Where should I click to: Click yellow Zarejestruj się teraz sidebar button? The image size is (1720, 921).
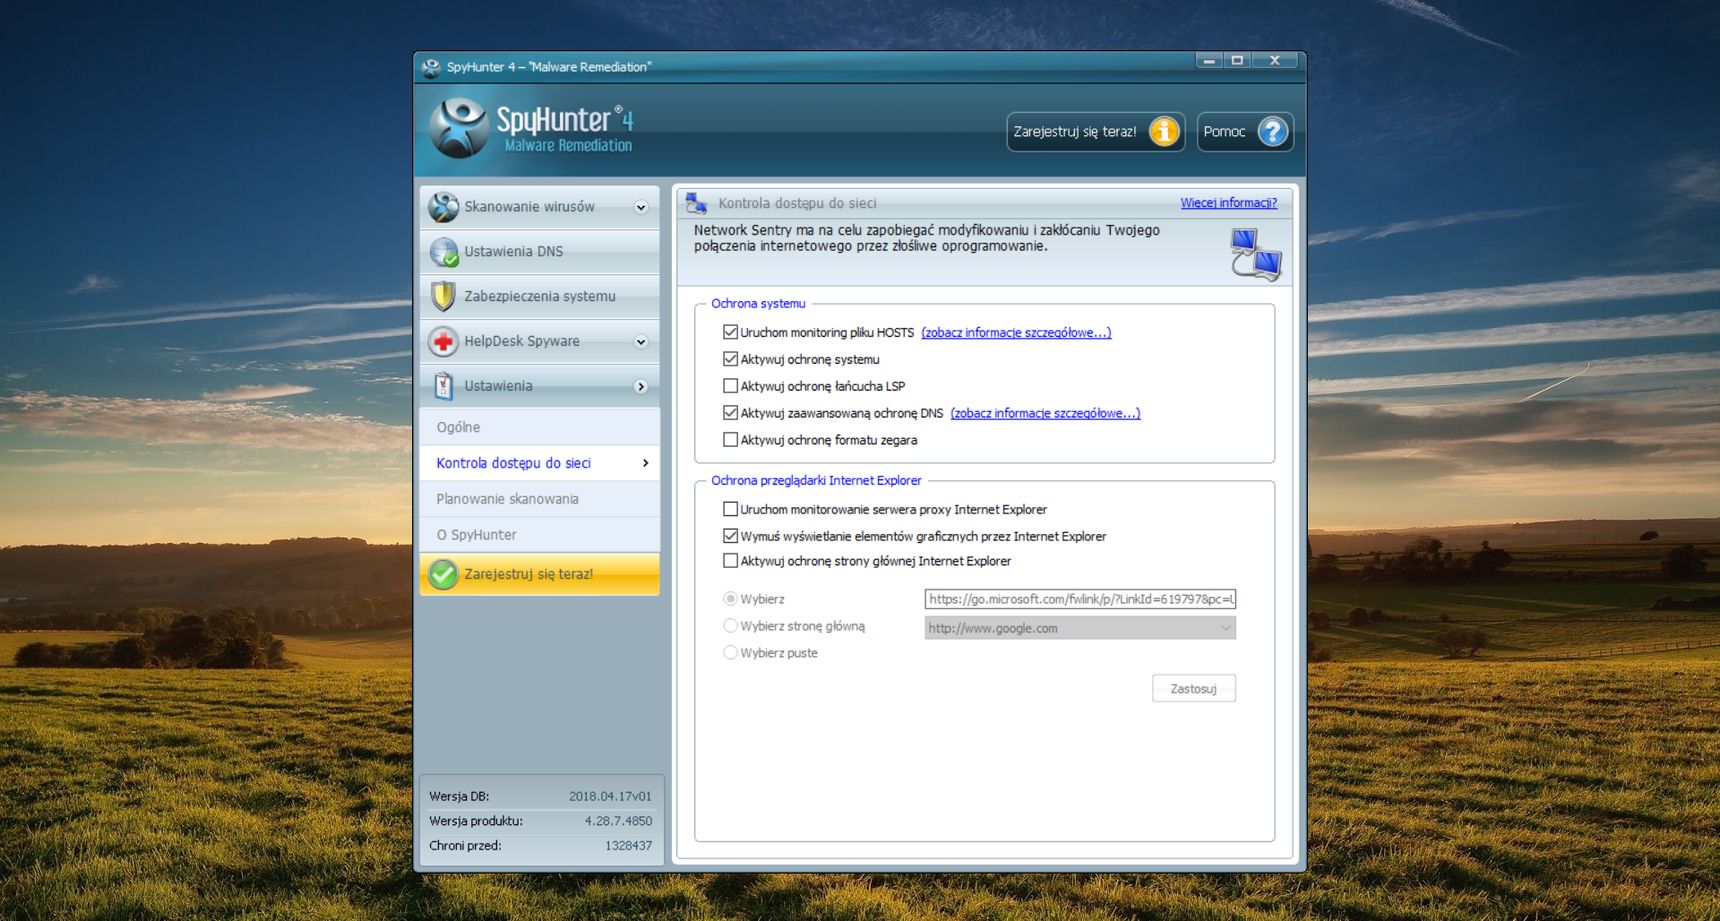click(x=540, y=574)
